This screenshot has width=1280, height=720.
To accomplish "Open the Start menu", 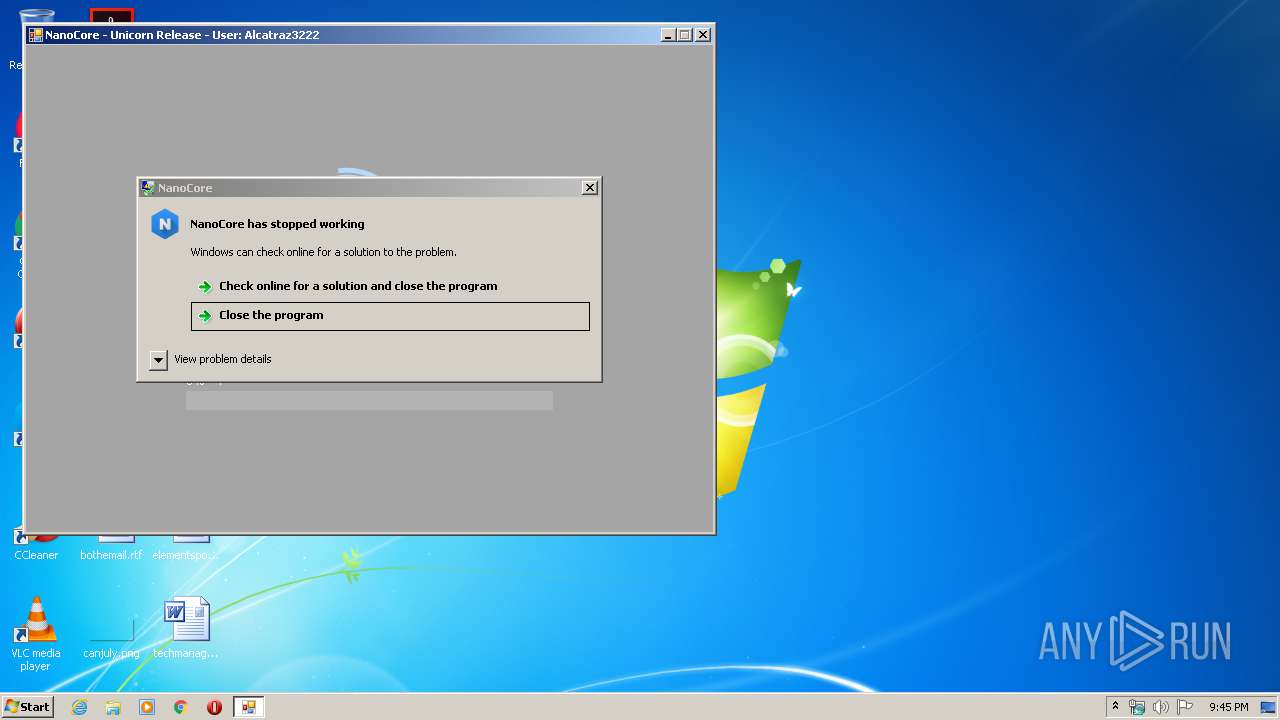I will [x=27, y=707].
